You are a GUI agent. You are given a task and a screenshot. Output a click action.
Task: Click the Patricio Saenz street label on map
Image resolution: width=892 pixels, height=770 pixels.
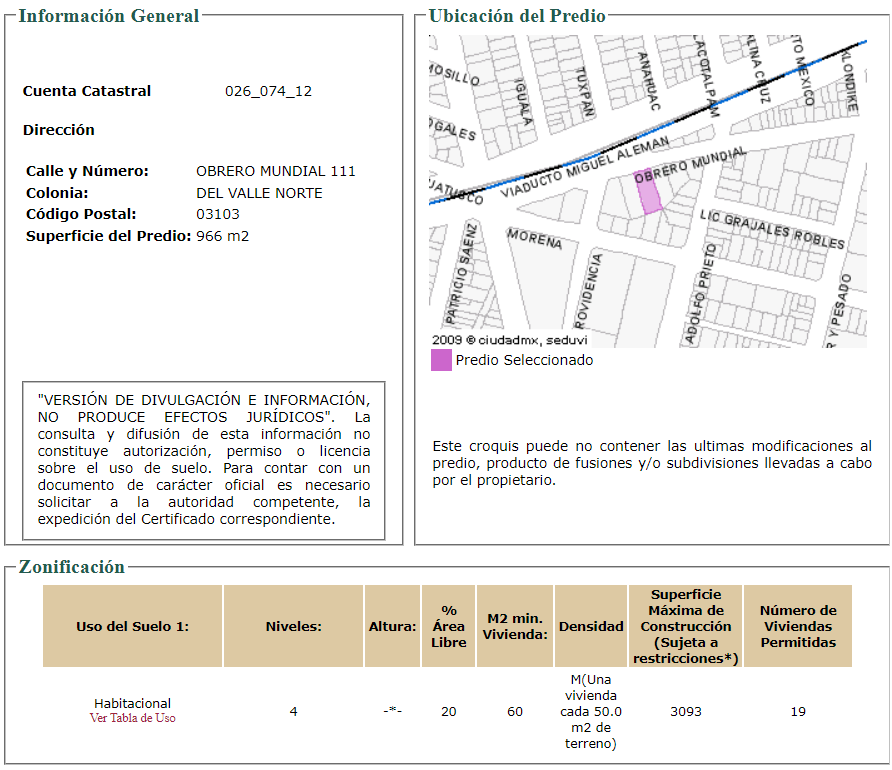tap(462, 274)
